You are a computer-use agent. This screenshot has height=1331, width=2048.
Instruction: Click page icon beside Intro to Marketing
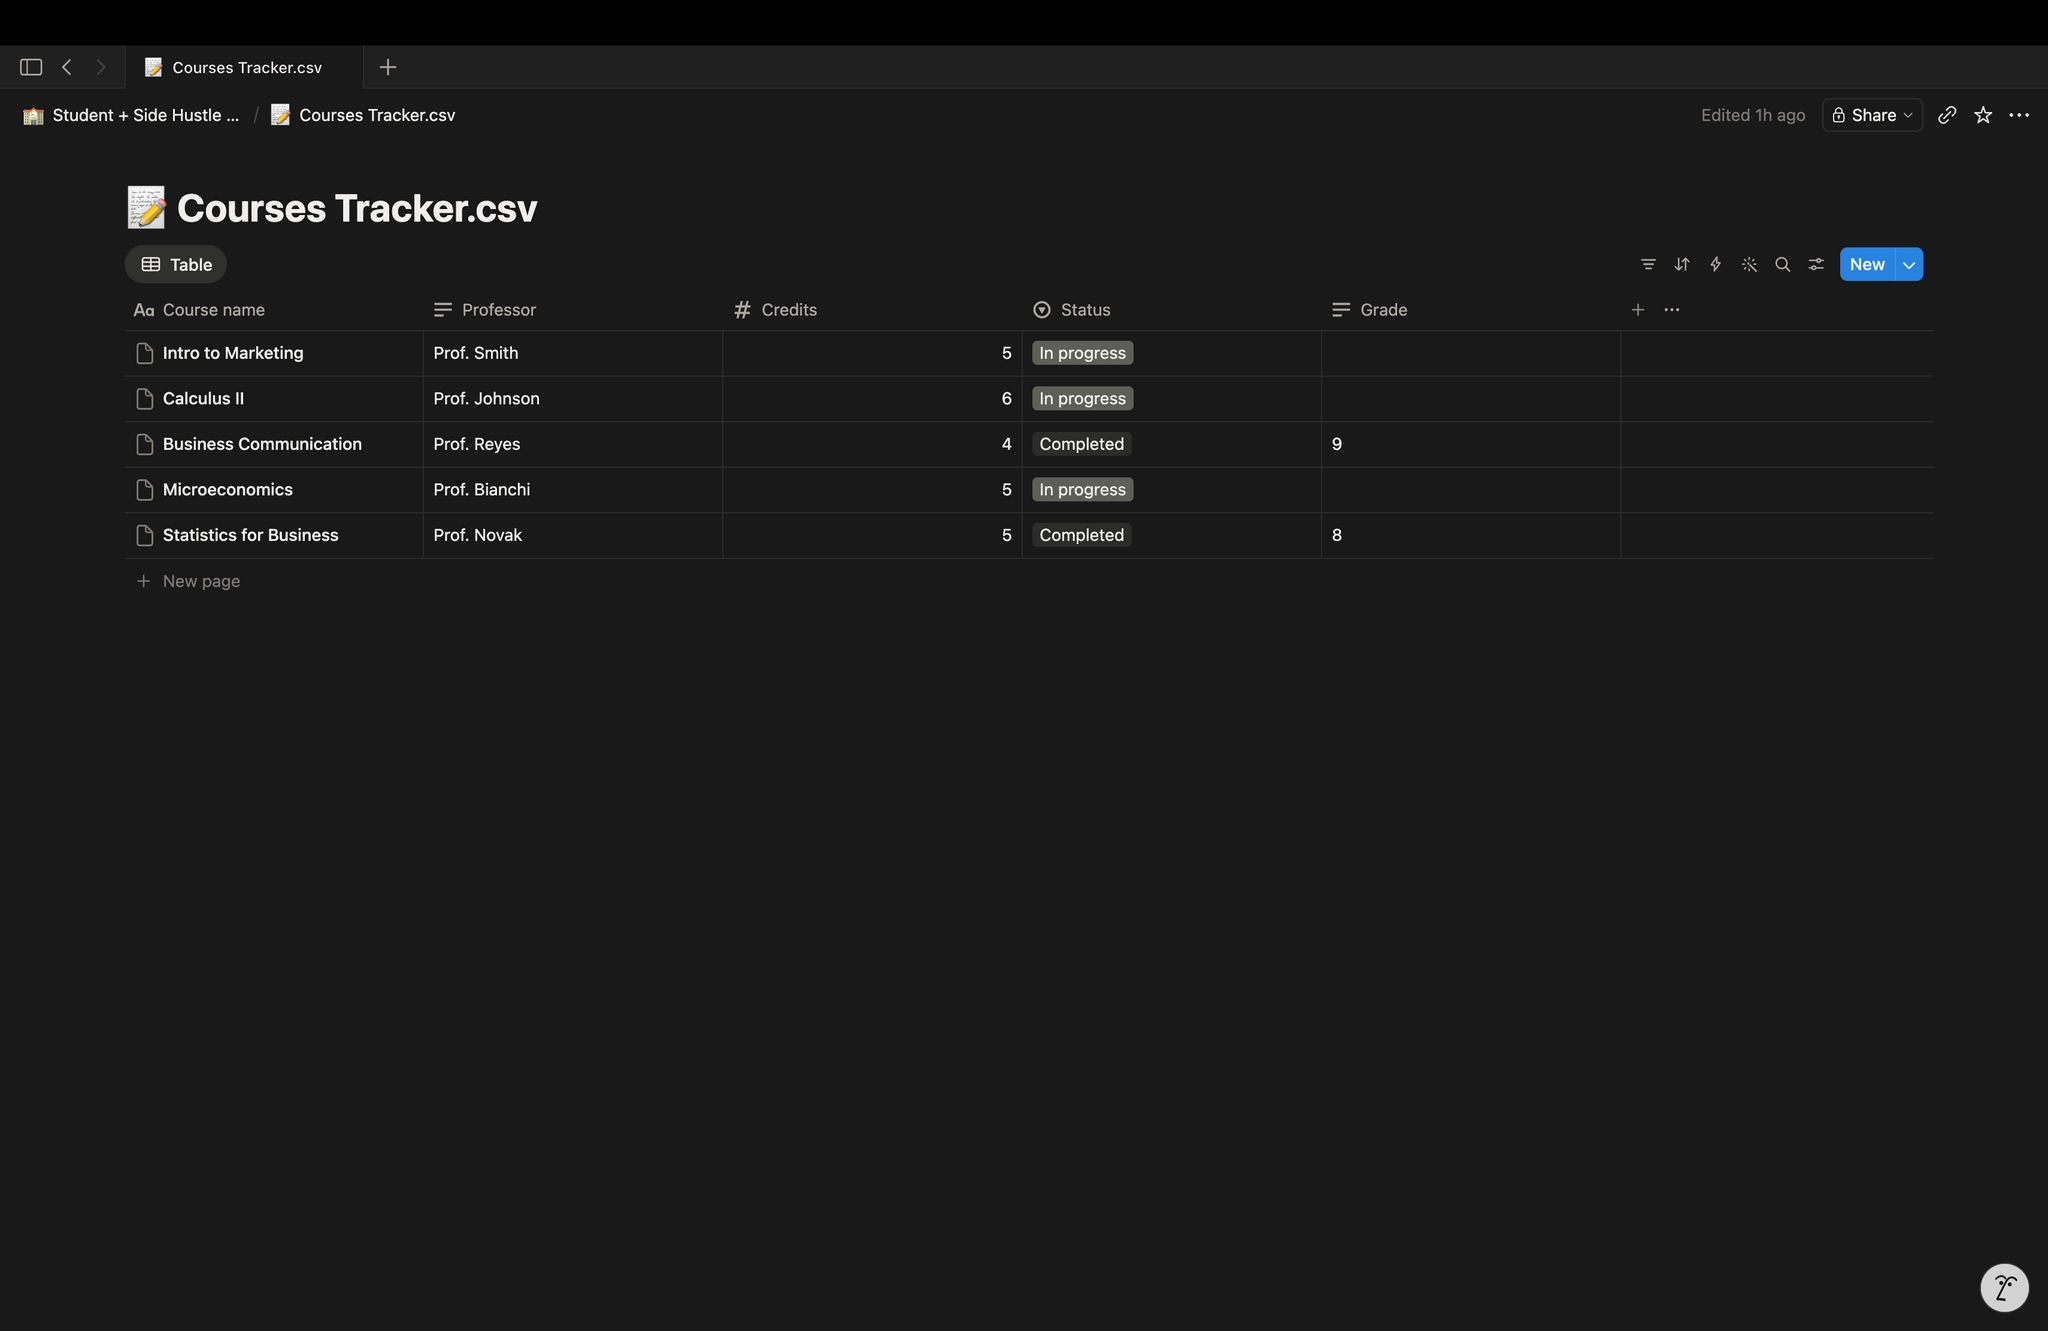tap(145, 353)
